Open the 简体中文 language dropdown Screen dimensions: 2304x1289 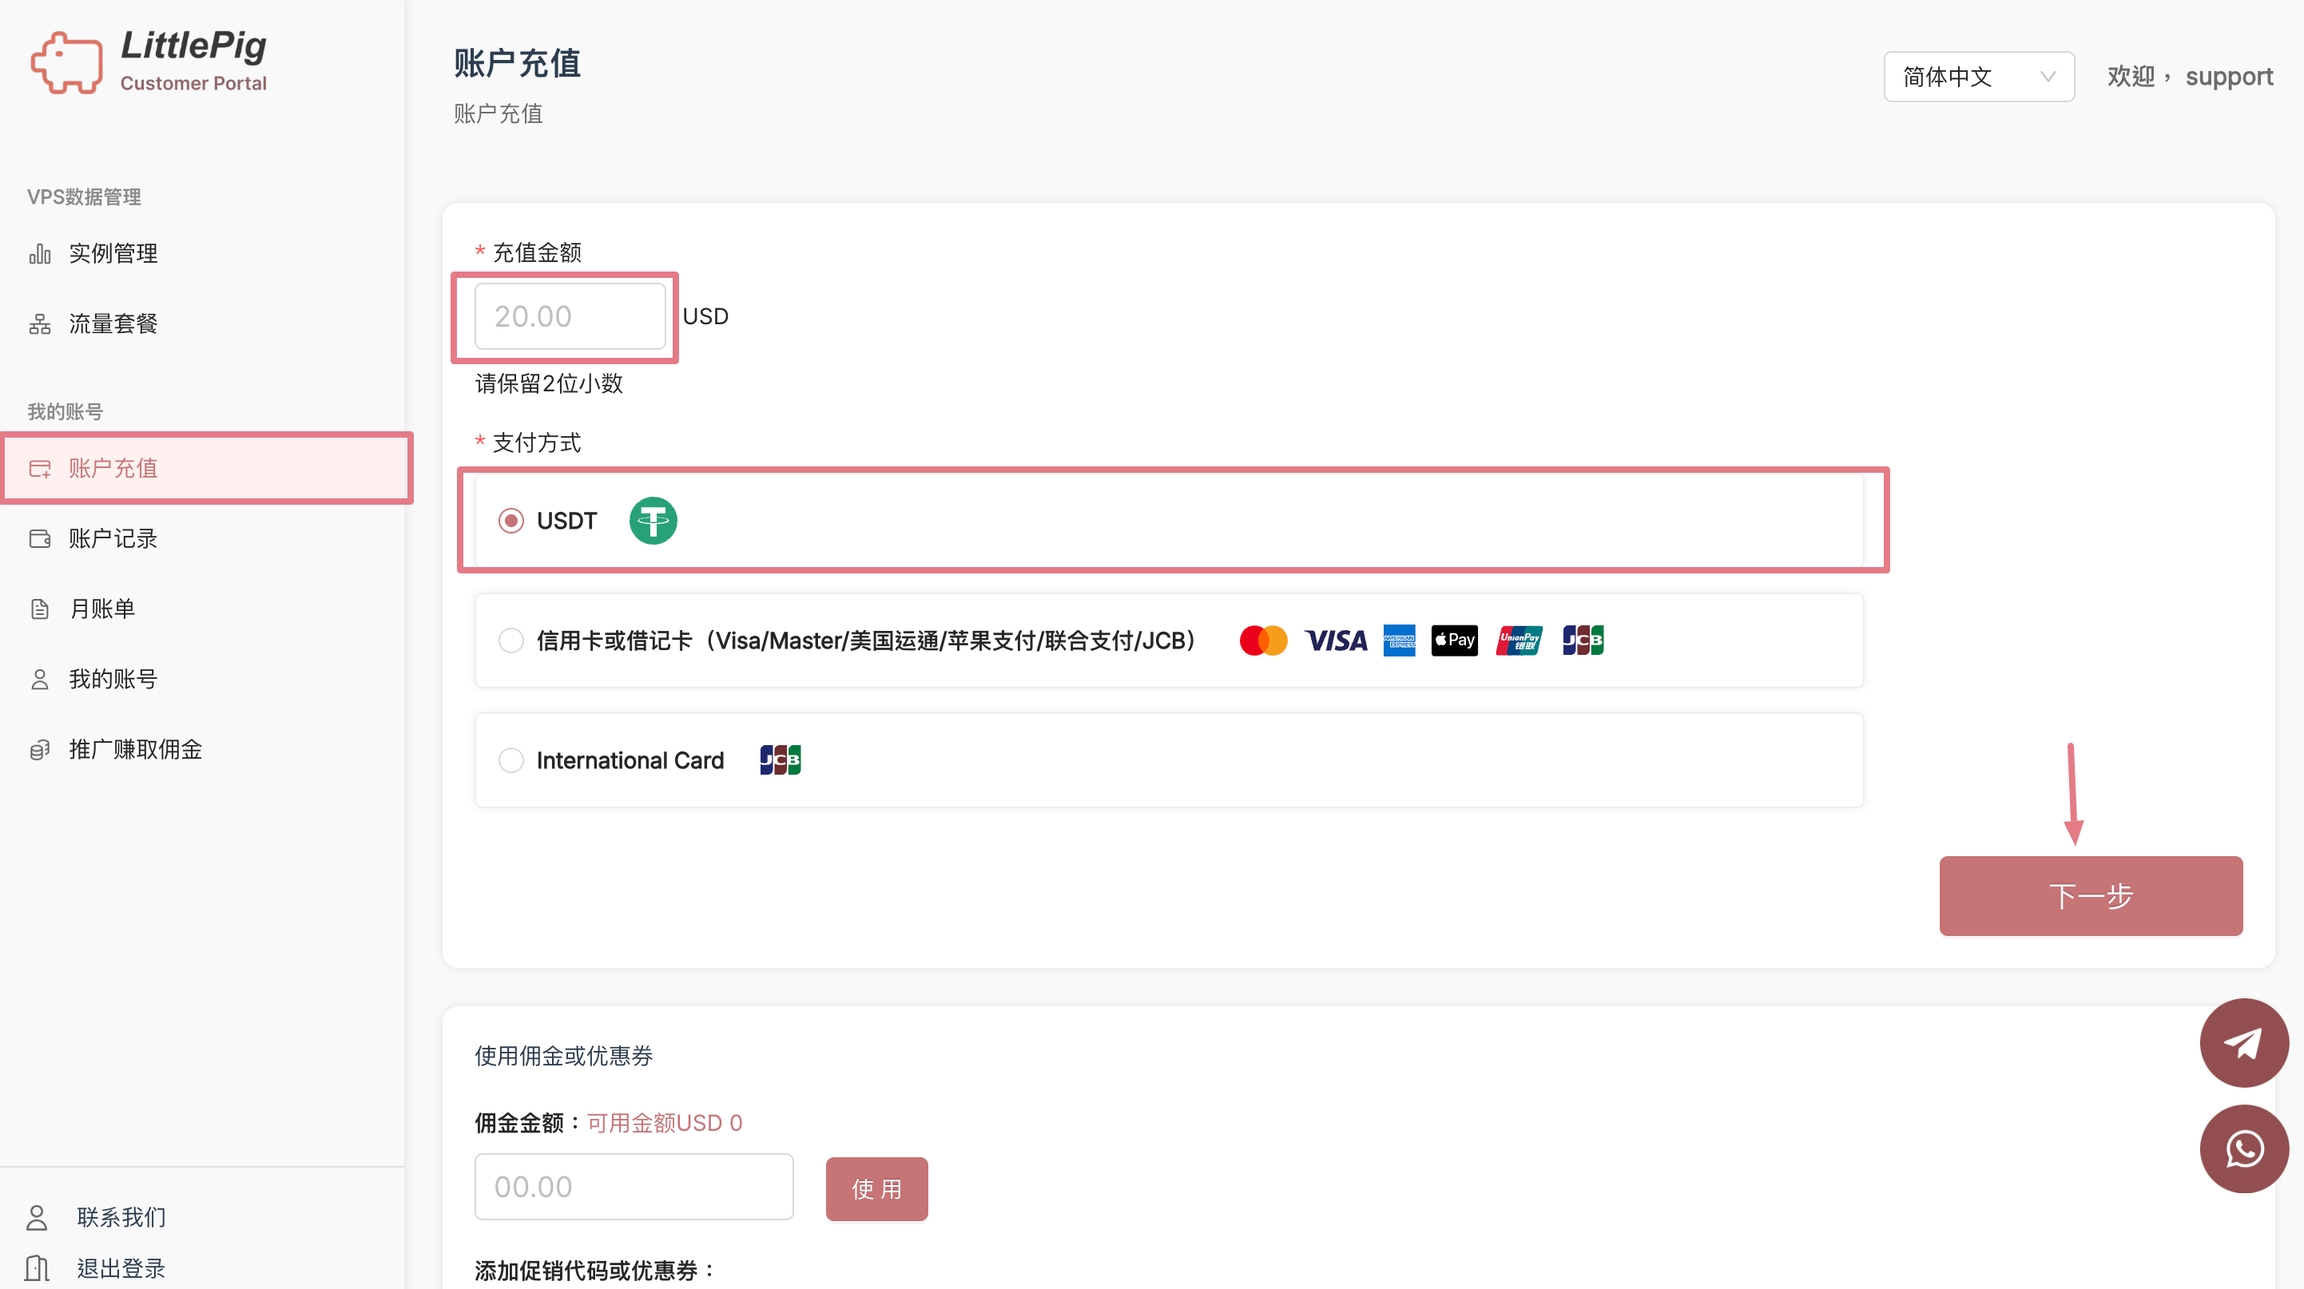1978,77
